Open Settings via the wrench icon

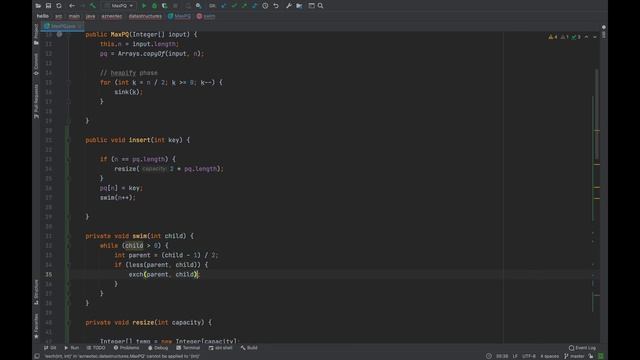pos(289,6)
